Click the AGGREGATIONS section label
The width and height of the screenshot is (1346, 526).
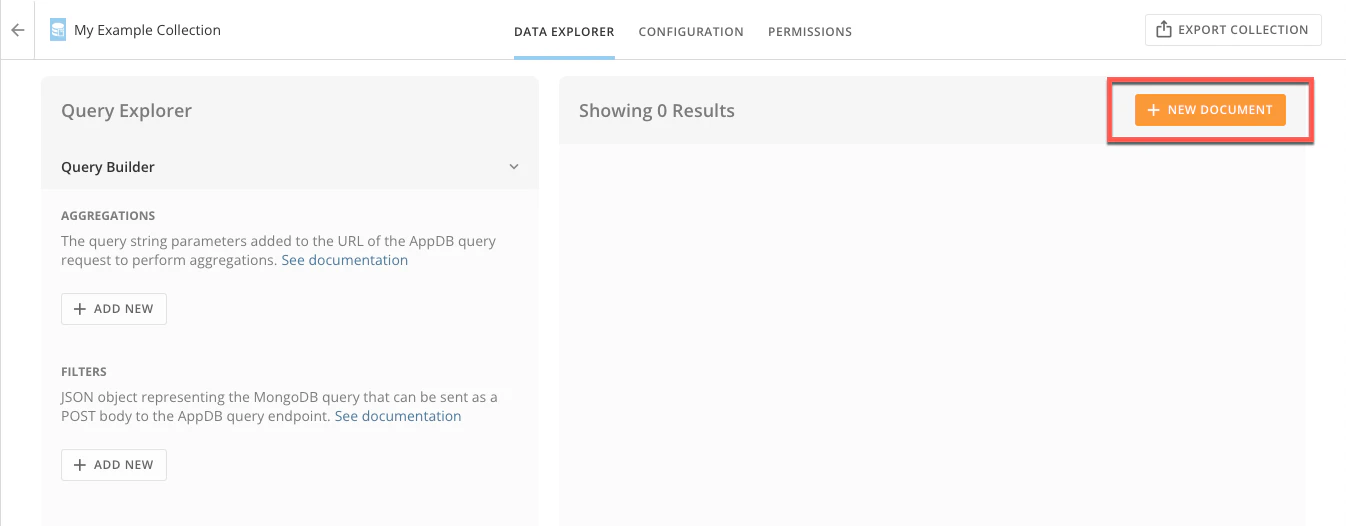click(x=108, y=216)
